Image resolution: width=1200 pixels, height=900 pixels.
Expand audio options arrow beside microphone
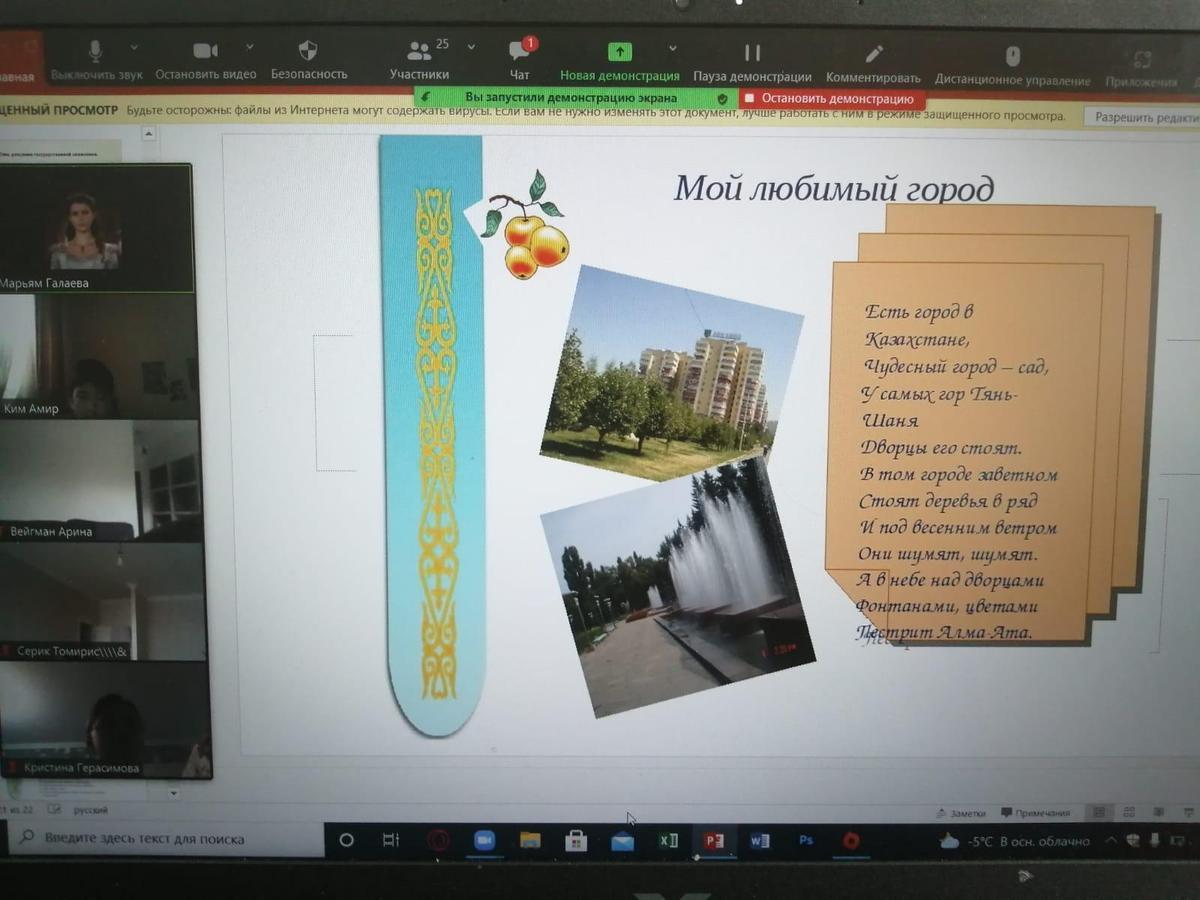point(134,47)
